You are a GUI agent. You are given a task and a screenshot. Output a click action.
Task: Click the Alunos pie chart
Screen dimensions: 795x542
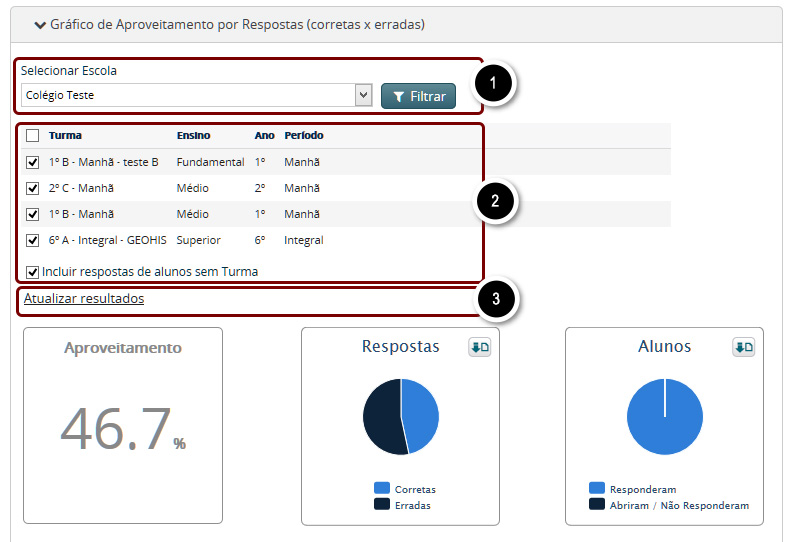pos(664,417)
